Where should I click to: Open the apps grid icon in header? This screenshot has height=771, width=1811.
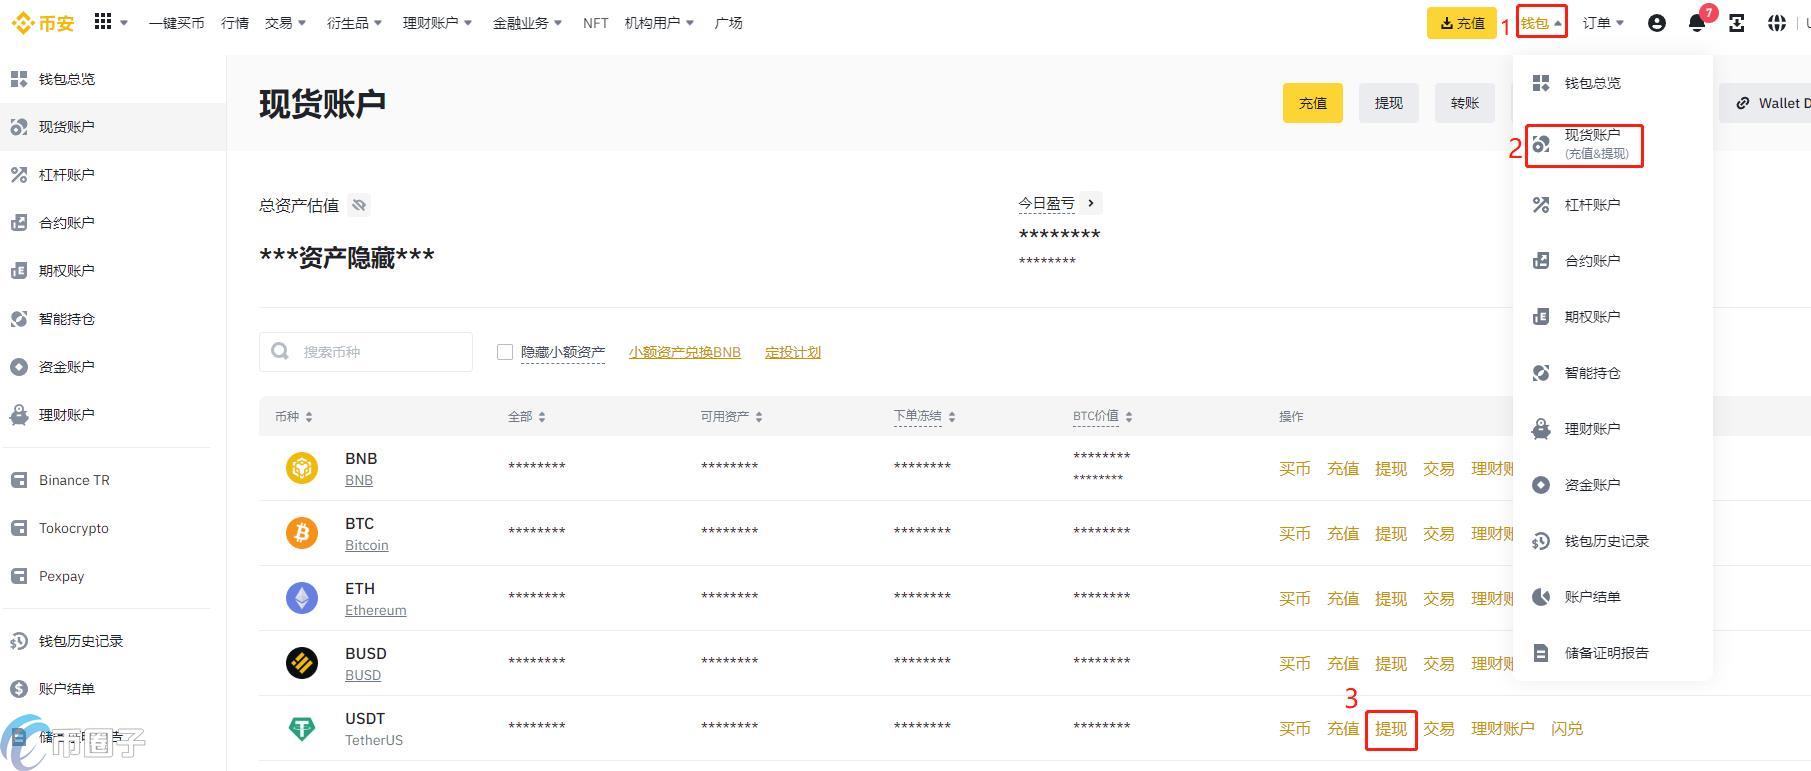coord(103,22)
